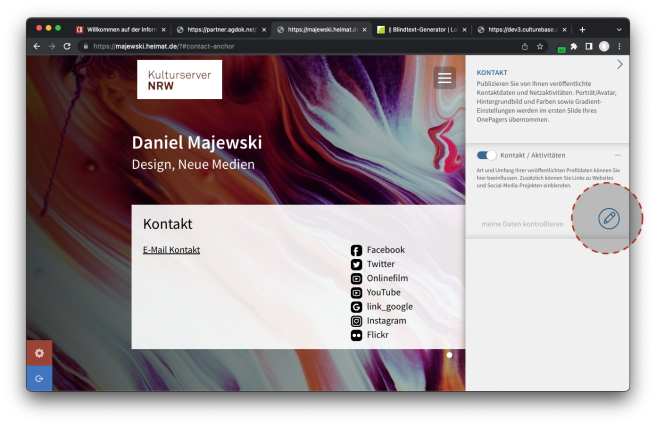The image size is (656, 426).
Task: Click the Flickr icon
Action: click(356, 335)
